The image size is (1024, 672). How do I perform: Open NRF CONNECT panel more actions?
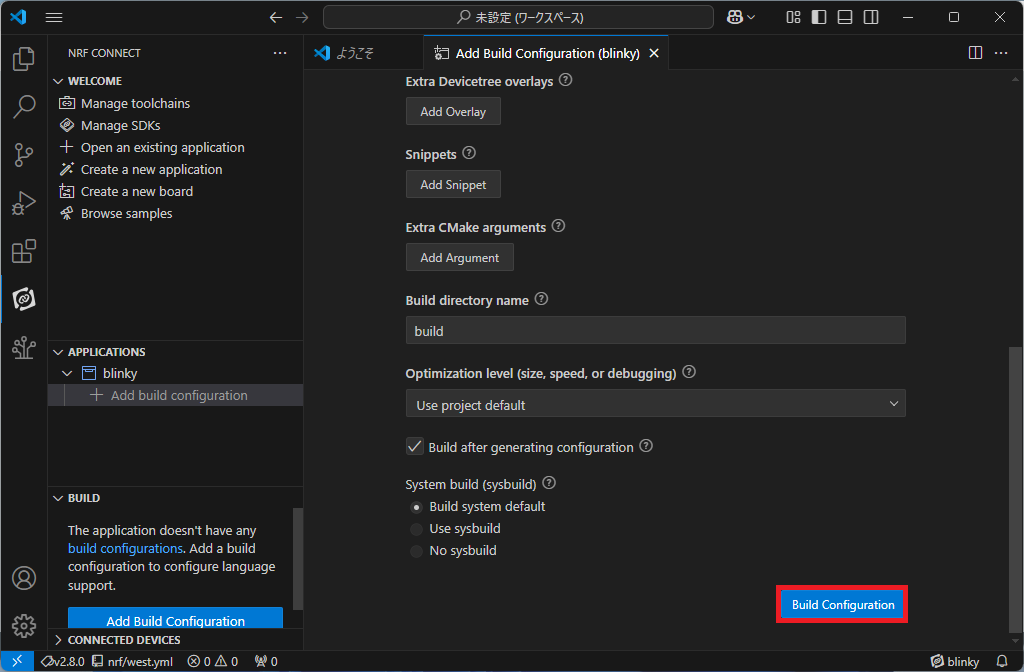[x=280, y=53]
